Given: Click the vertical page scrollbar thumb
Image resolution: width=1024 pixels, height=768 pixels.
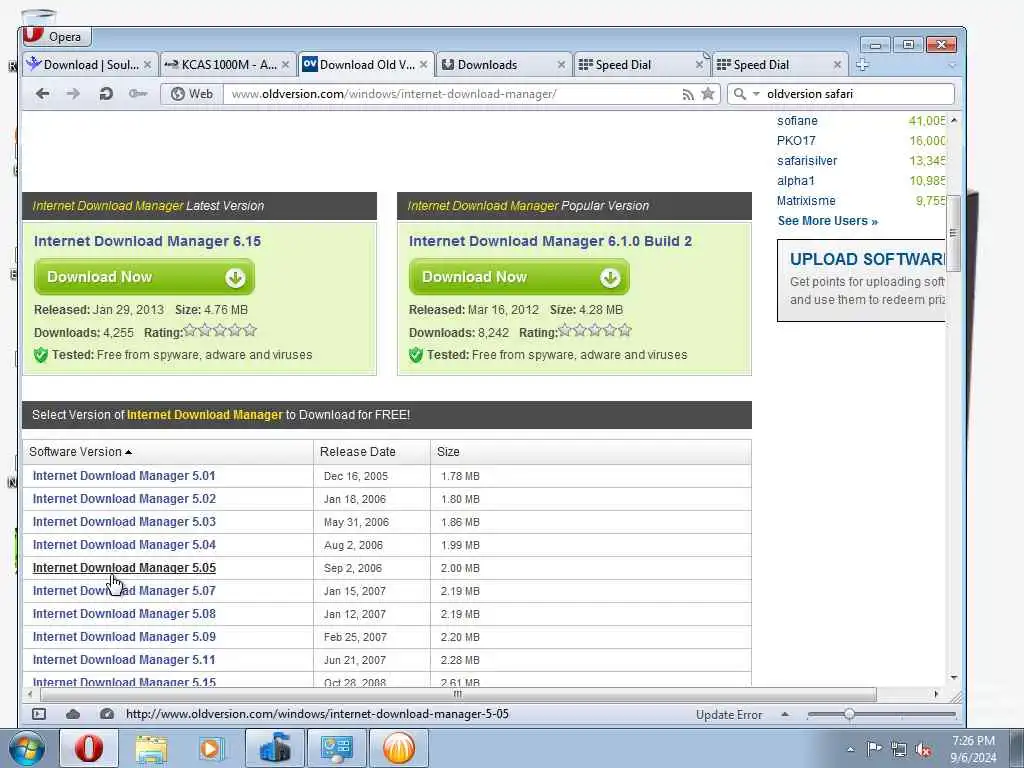Looking at the screenshot, I should [953, 233].
